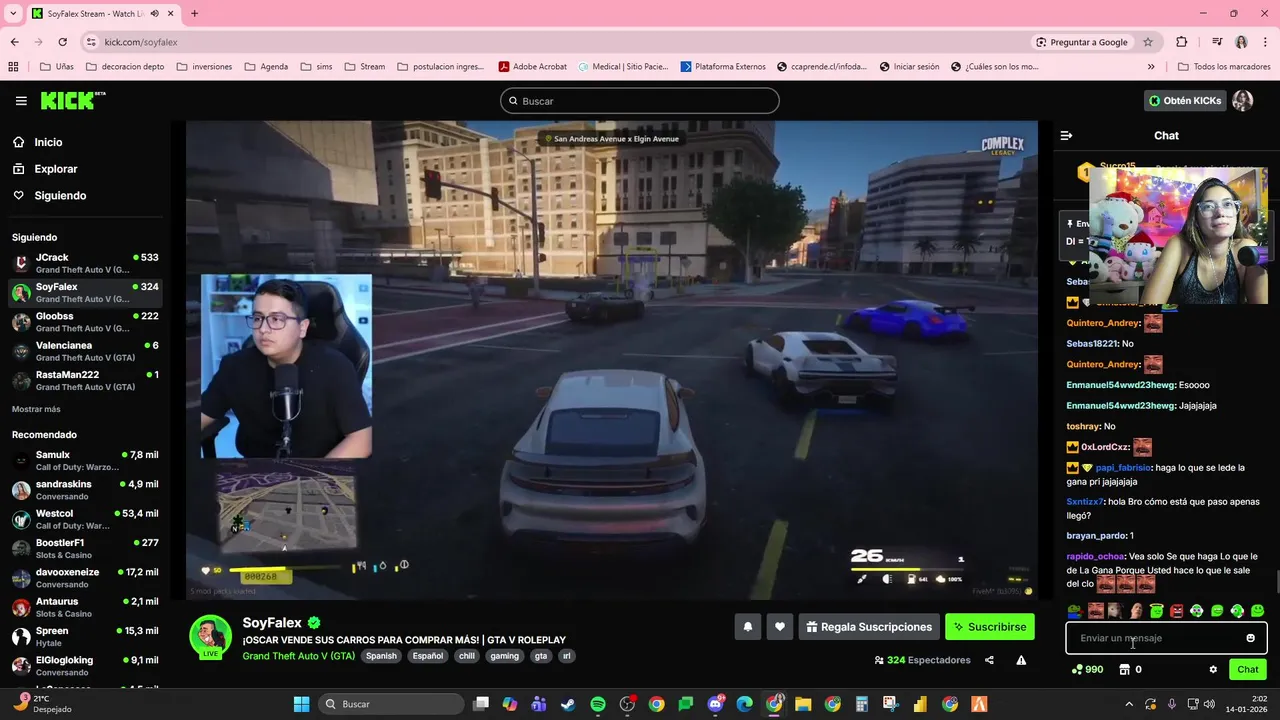This screenshot has height=720, width=1280.
Task: Toggle the follow heart for SoyFalex
Action: point(780,627)
